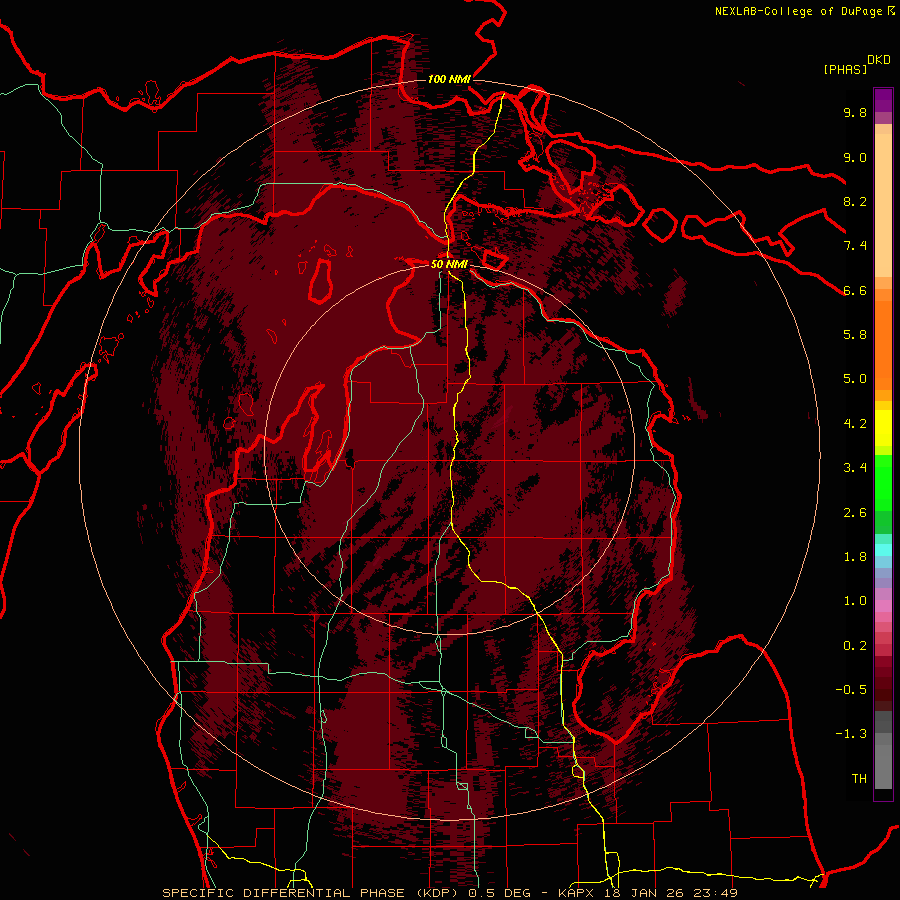Select the DKD legend title
The height and width of the screenshot is (900, 900).
(879, 59)
